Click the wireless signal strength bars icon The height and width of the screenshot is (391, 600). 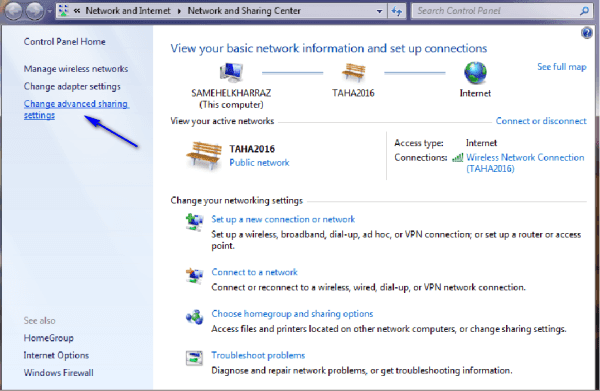pyautogui.click(x=457, y=157)
